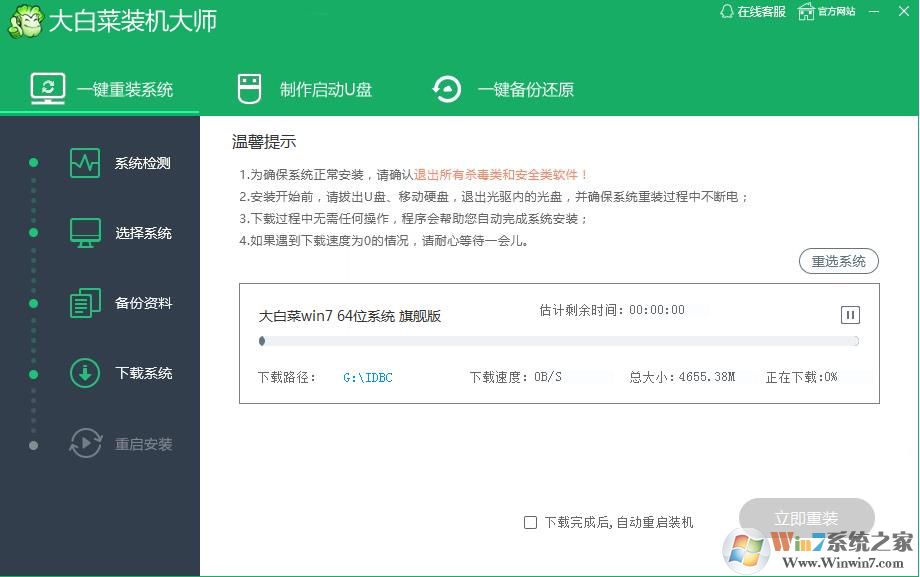Screen dimensions: 920x577
Task: Click tip line 3 about 下载过程中无需任何操作
Action: [413, 219]
